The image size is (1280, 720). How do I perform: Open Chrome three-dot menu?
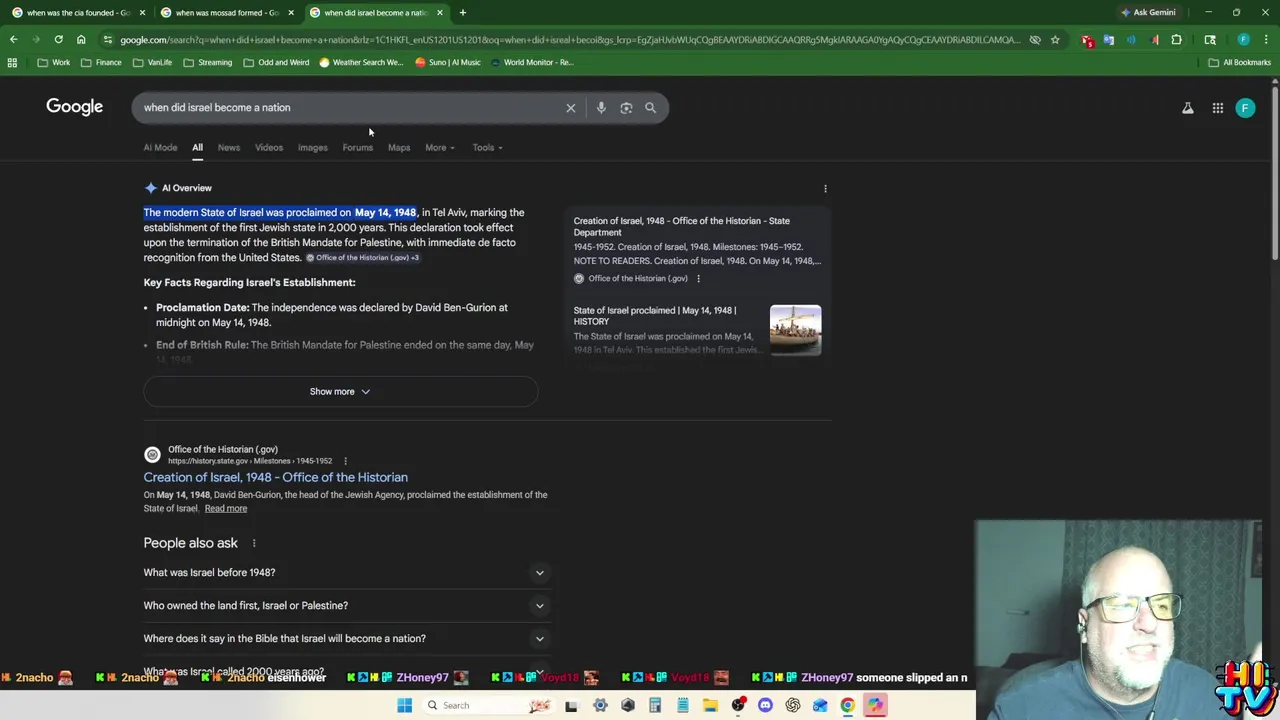click(x=1266, y=40)
